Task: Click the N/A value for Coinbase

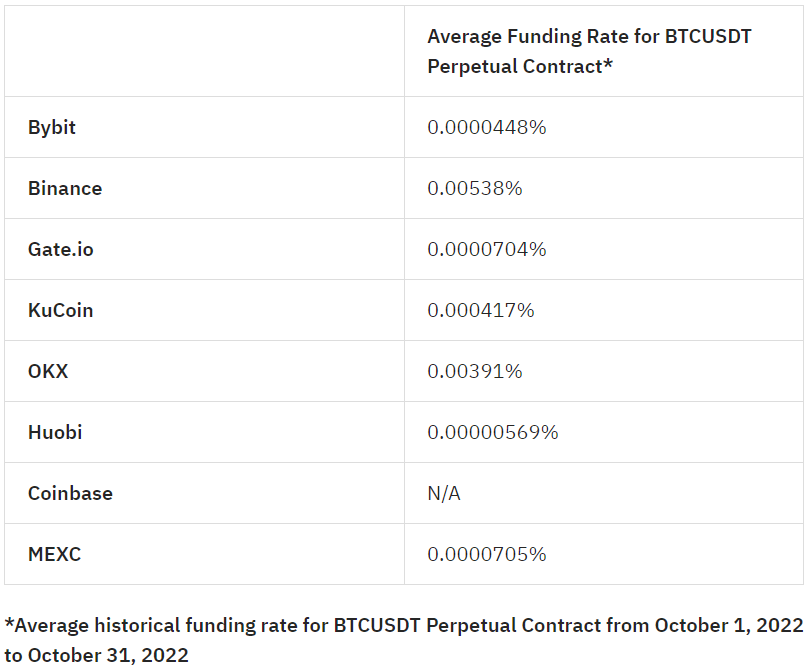Action: (444, 493)
